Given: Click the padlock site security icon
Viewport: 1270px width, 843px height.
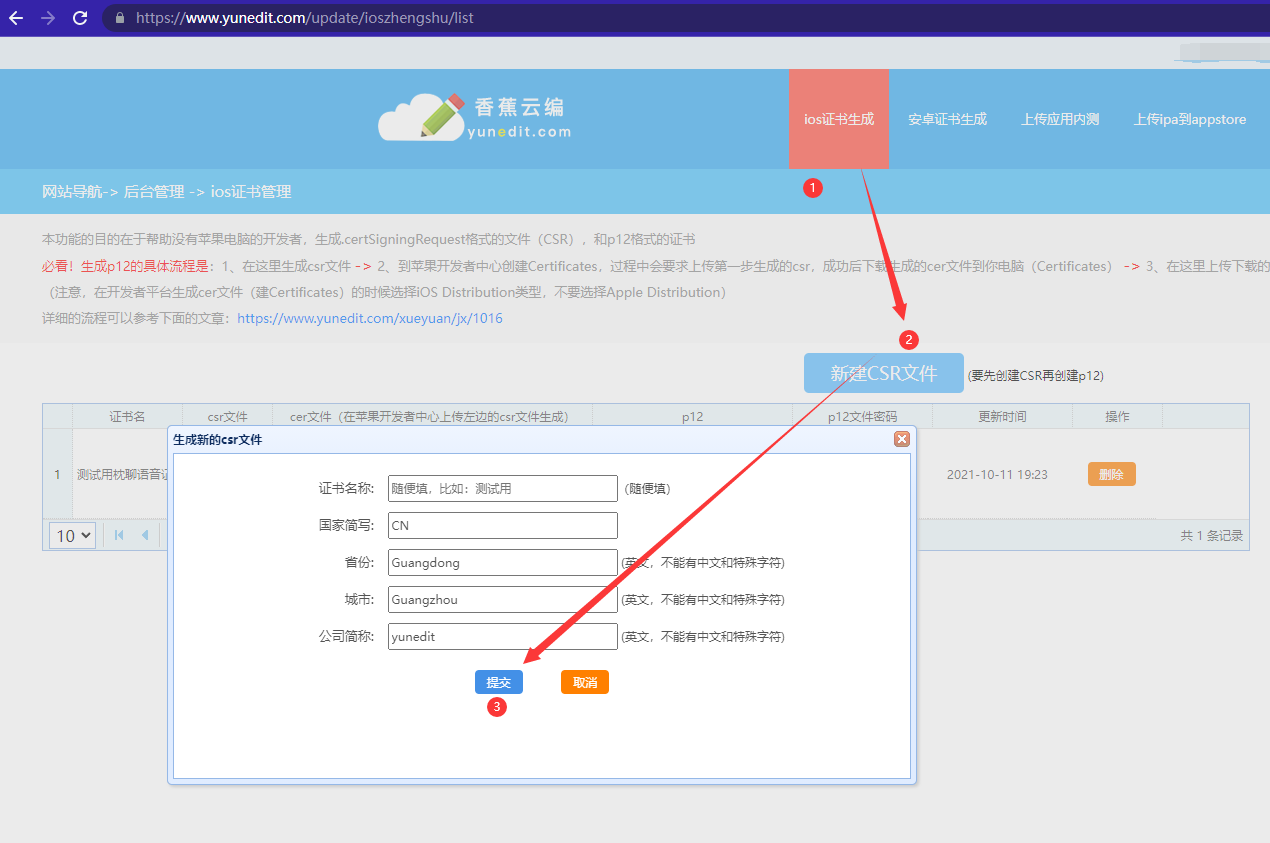Looking at the screenshot, I should click(x=121, y=18).
